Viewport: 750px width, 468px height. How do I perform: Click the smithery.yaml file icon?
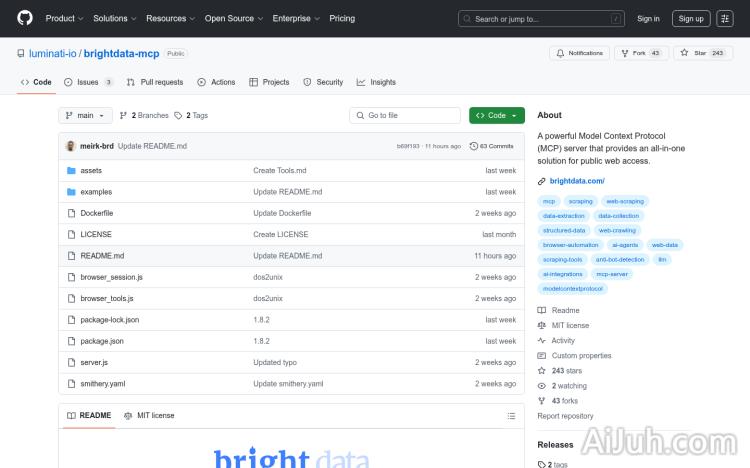click(71, 384)
